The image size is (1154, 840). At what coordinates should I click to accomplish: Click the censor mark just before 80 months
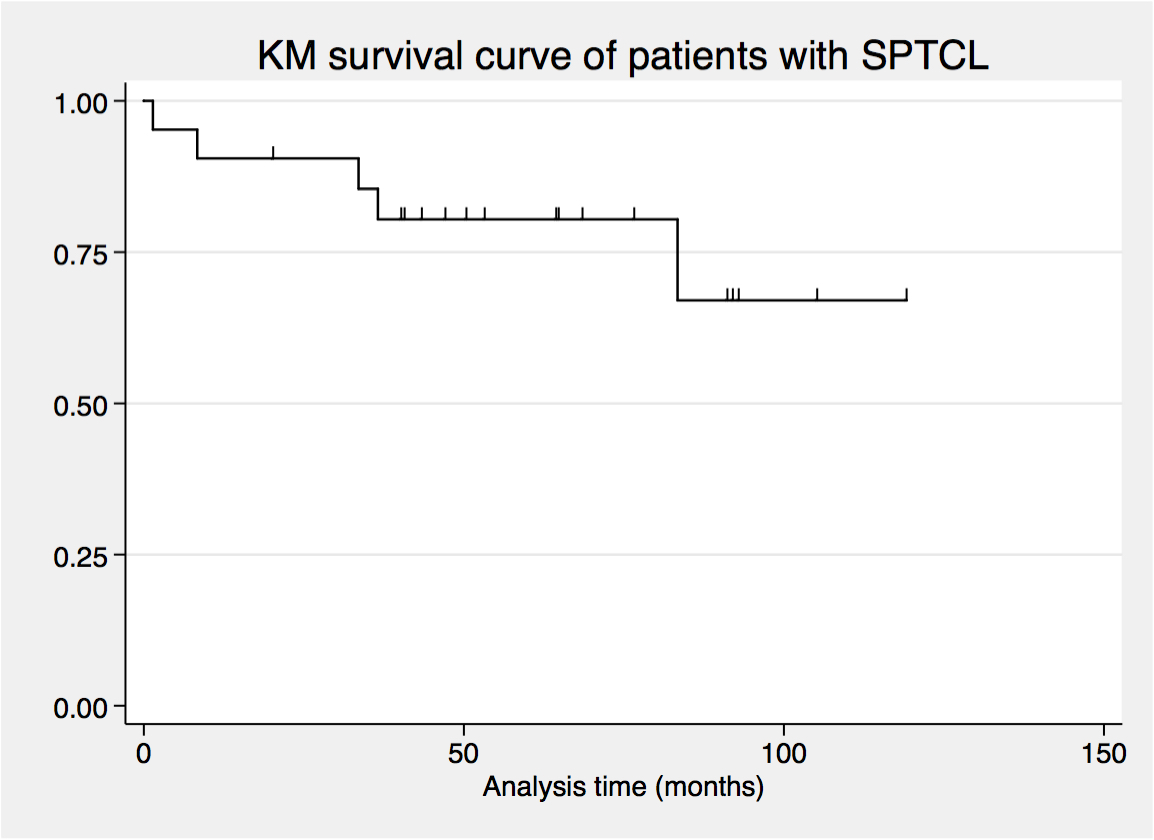point(634,213)
